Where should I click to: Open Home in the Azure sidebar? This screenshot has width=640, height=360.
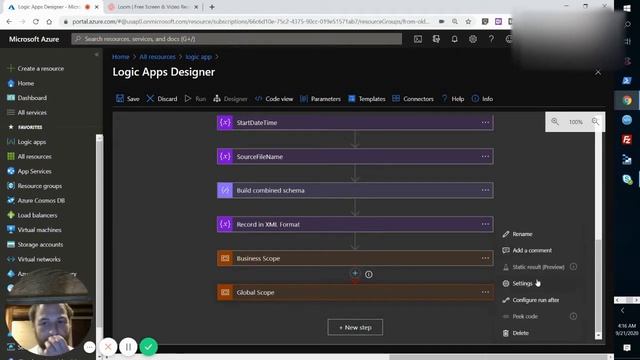click(x=21, y=83)
